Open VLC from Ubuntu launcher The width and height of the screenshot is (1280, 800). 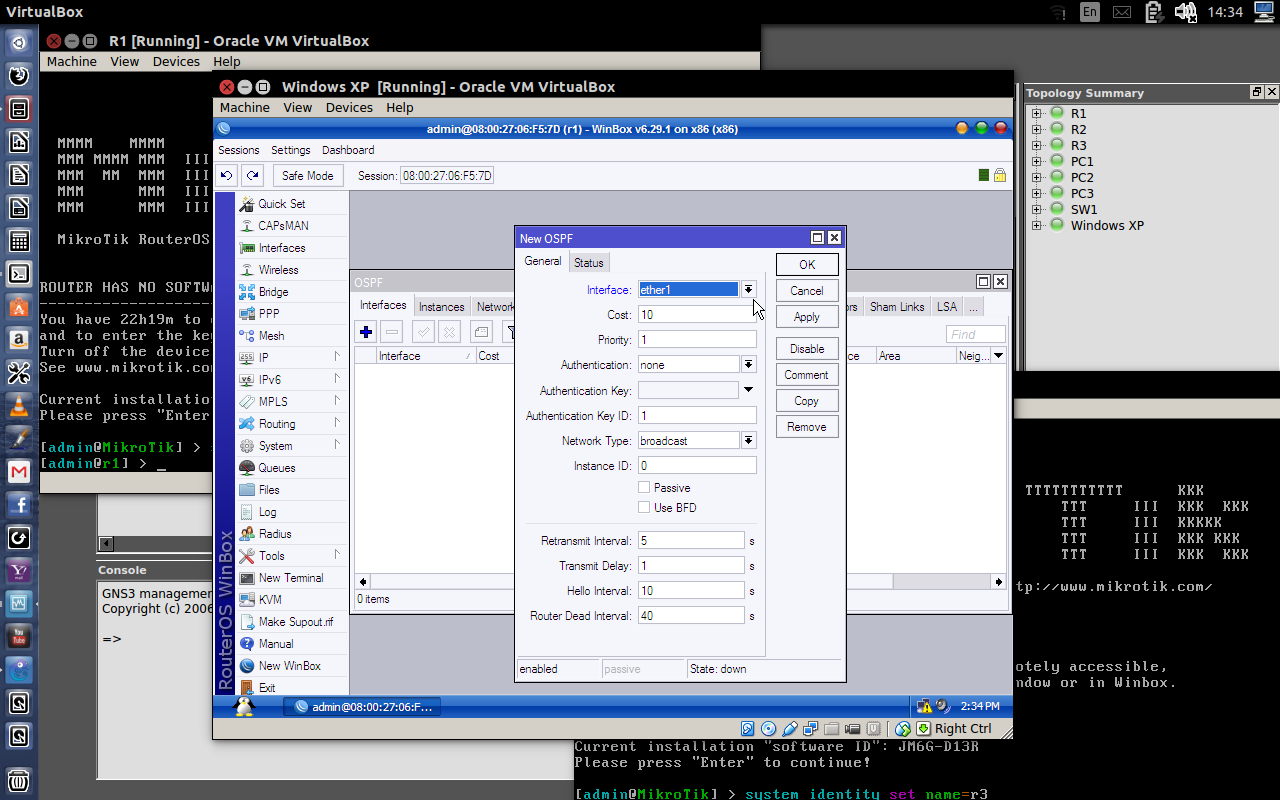tap(18, 406)
